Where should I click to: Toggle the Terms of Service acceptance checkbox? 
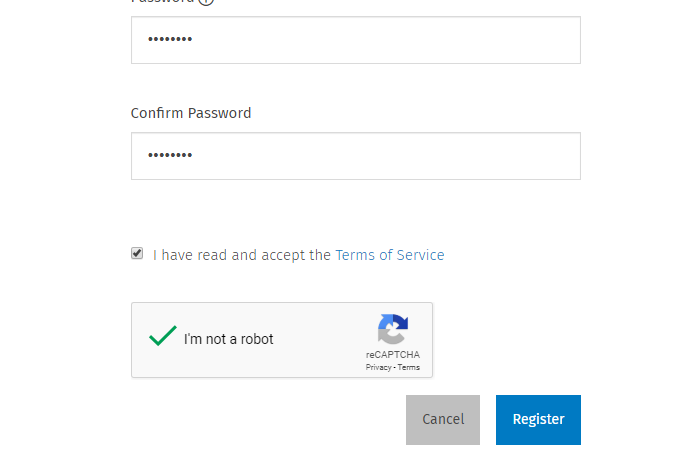point(137,253)
